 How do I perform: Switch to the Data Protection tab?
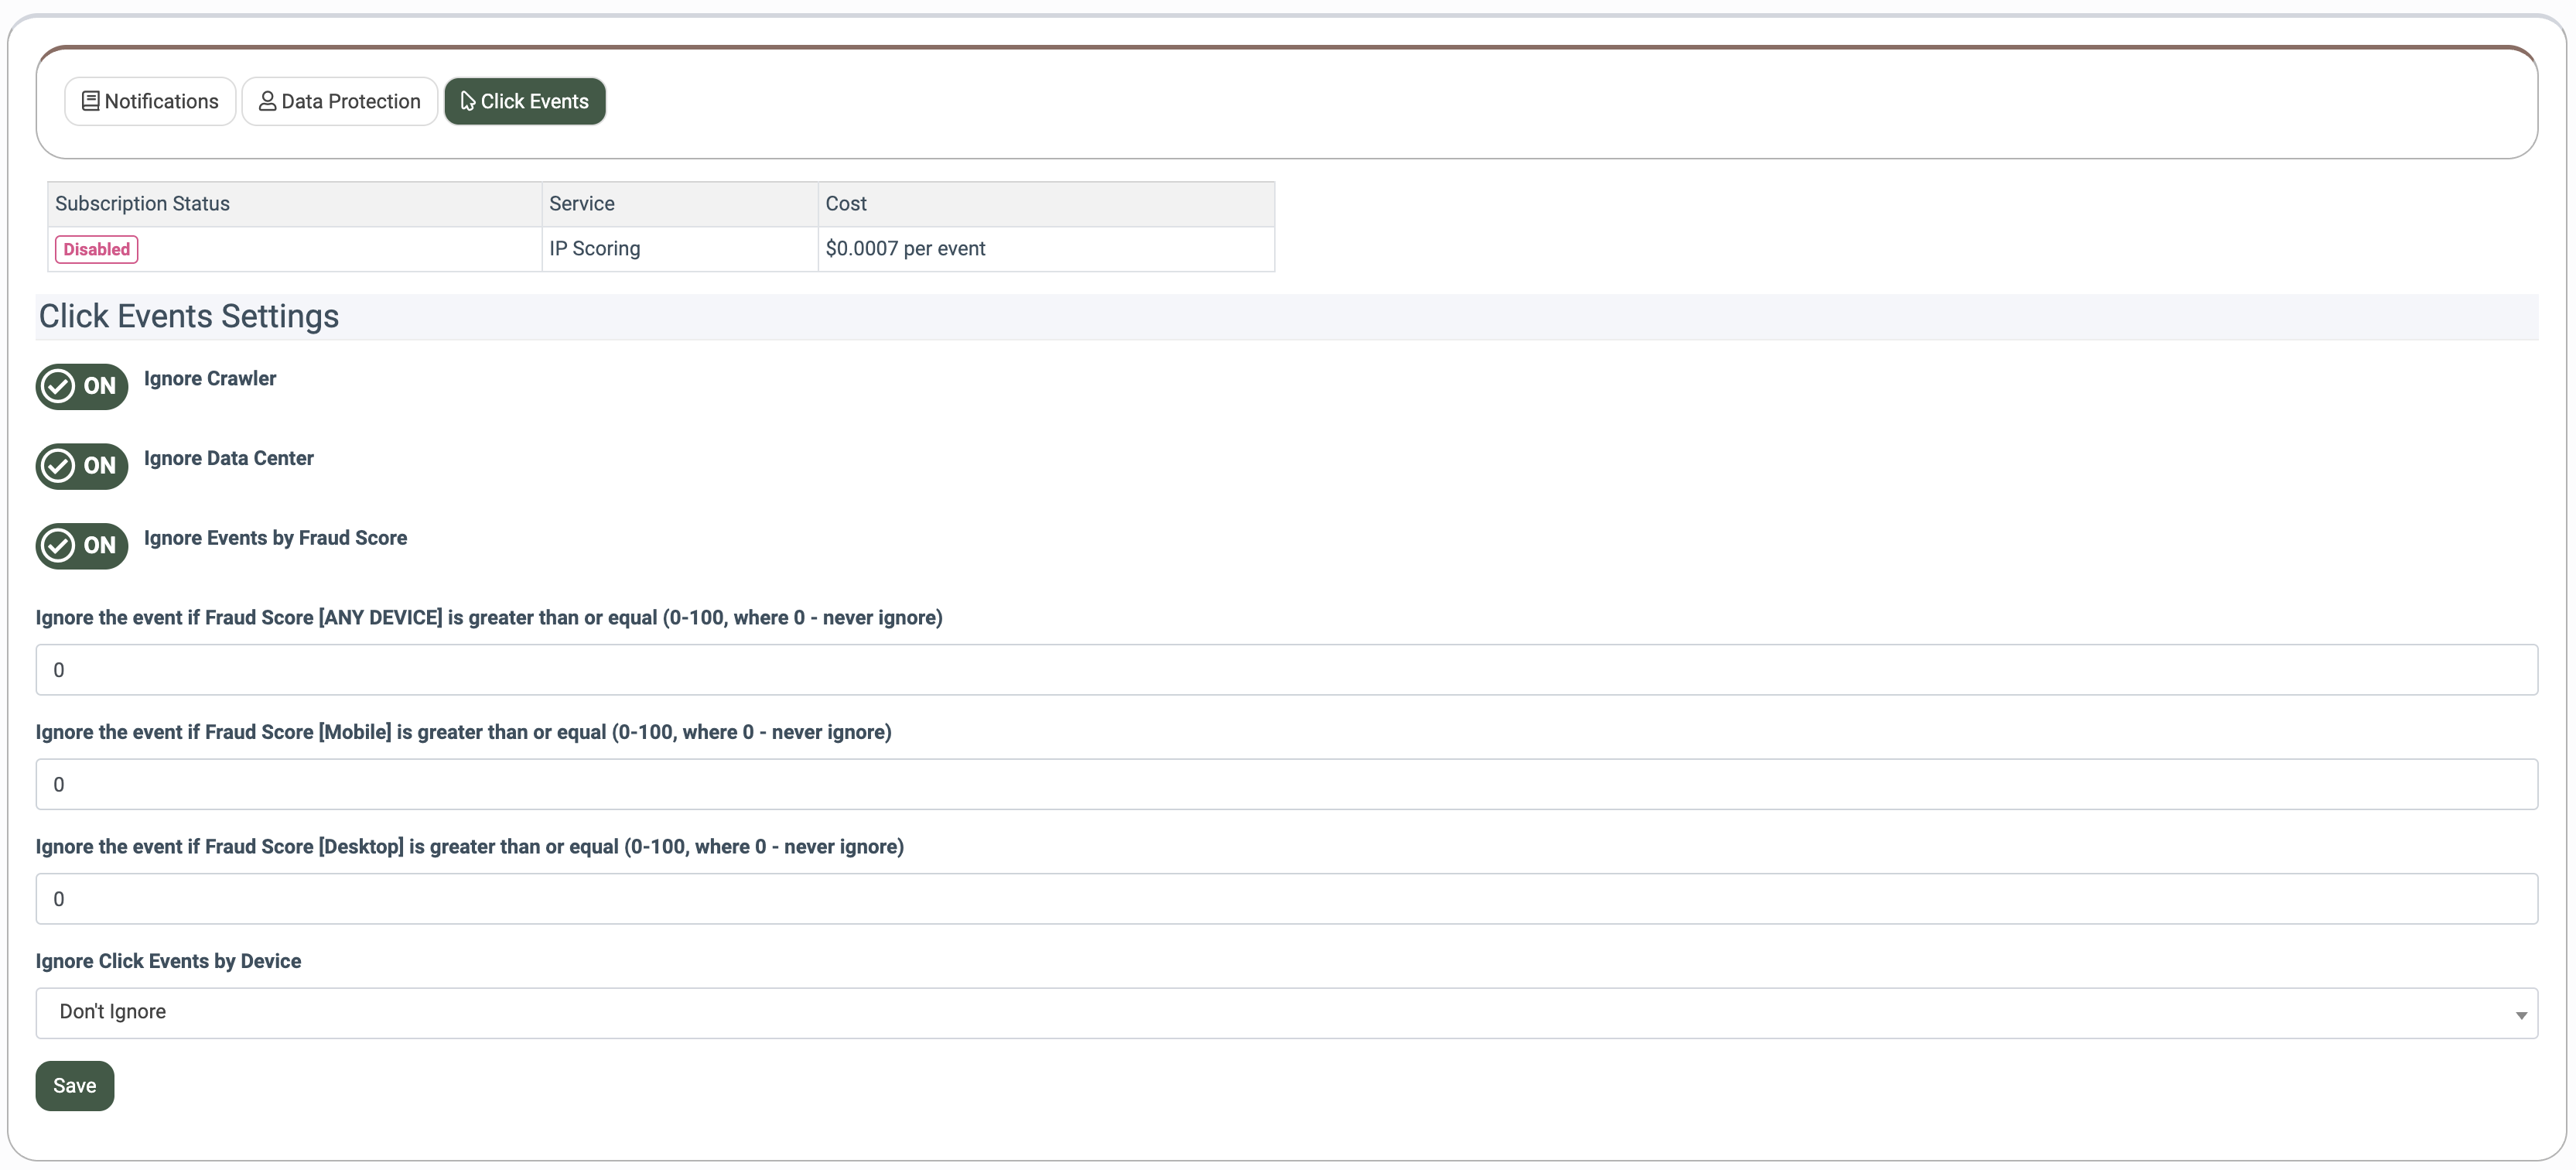340,101
